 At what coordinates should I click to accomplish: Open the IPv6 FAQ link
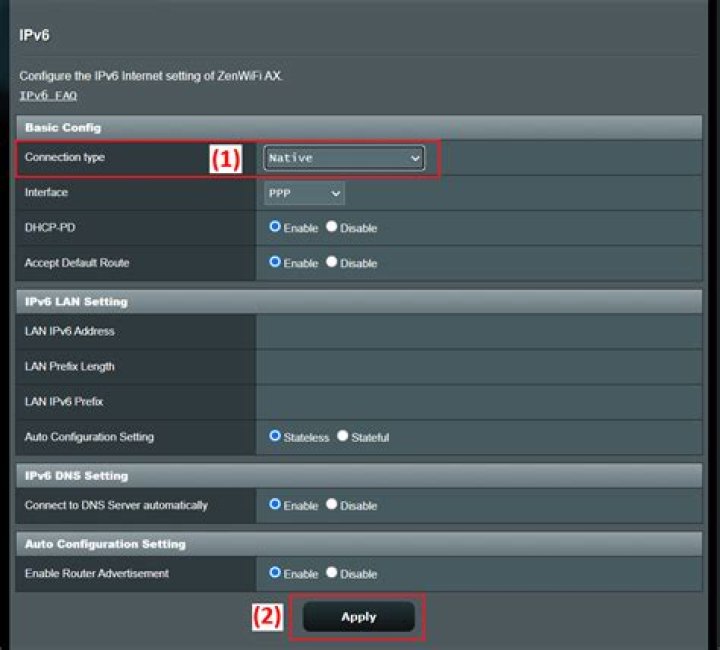click(x=48, y=95)
